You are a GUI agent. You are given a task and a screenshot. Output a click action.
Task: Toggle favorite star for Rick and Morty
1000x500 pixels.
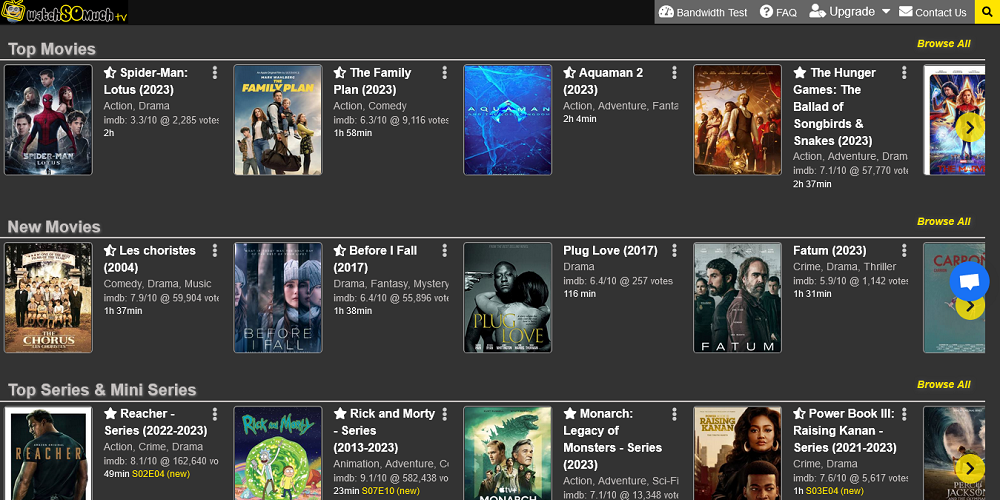point(340,413)
